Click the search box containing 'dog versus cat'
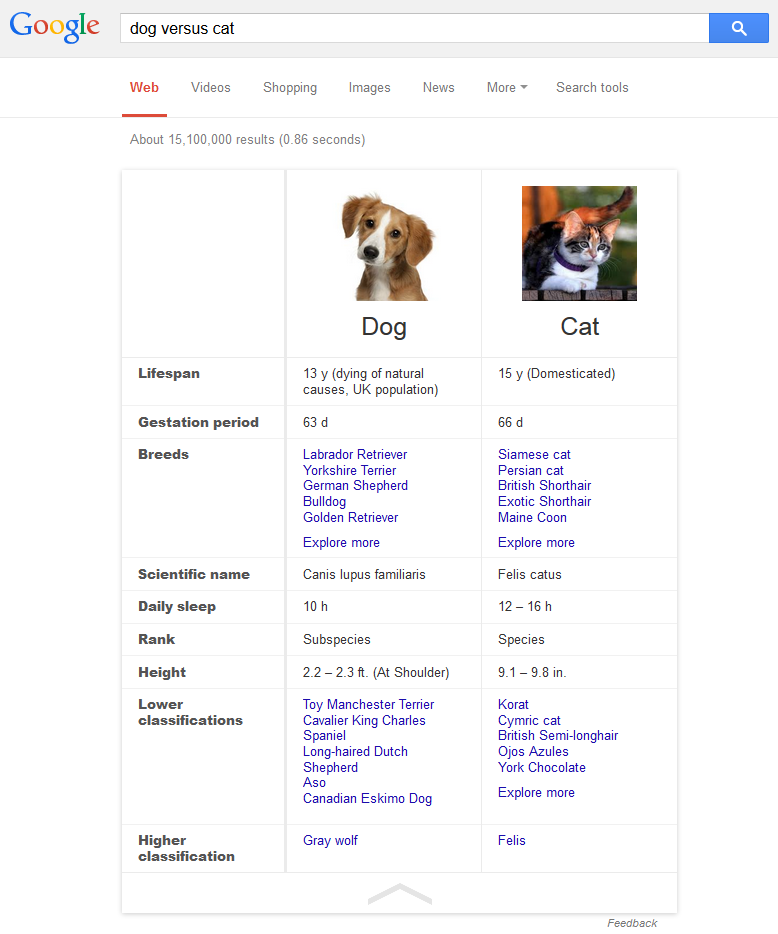This screenshot has height=934, width=778. tap(414, 28)
